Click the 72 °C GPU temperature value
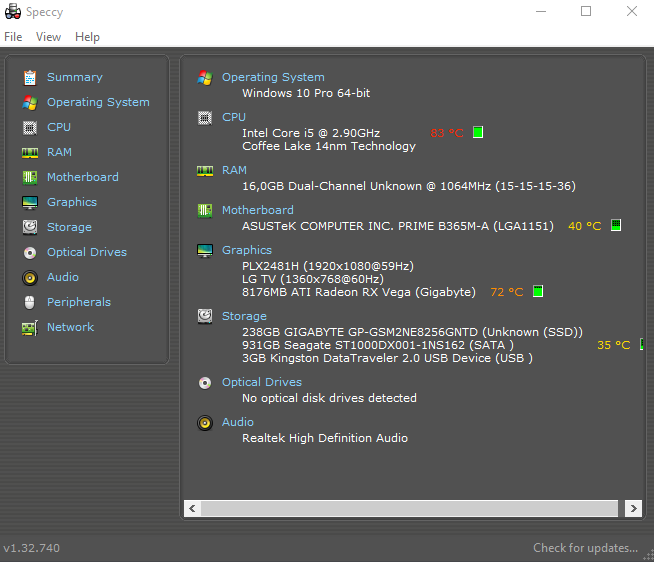The image size is (654, 562). [x=507, y=292]
